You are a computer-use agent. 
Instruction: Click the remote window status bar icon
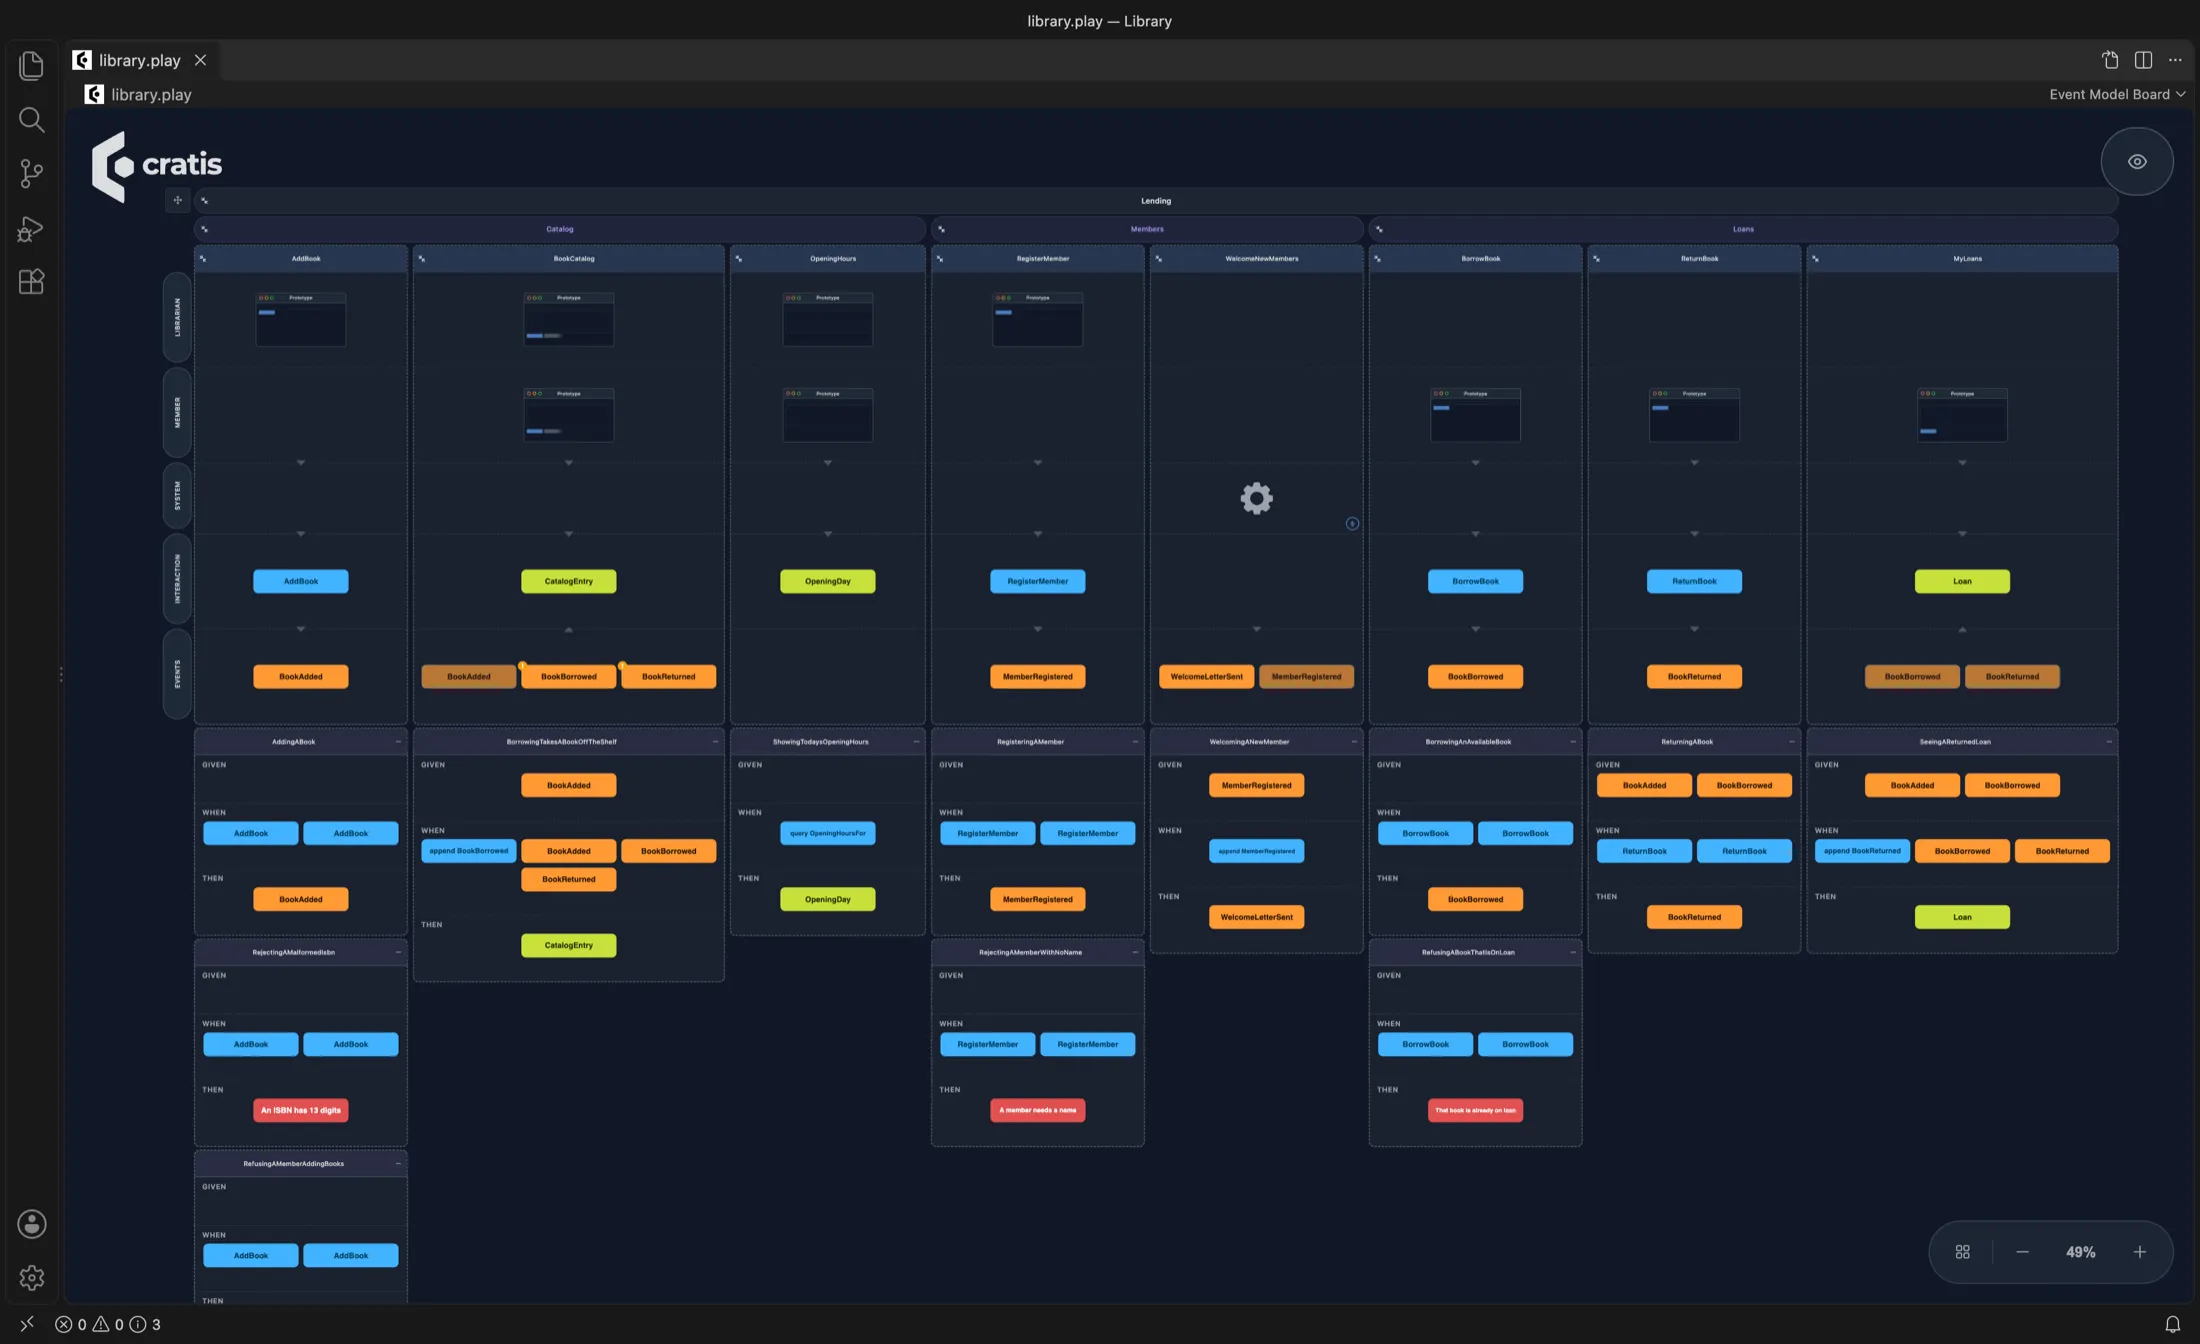27,1324
